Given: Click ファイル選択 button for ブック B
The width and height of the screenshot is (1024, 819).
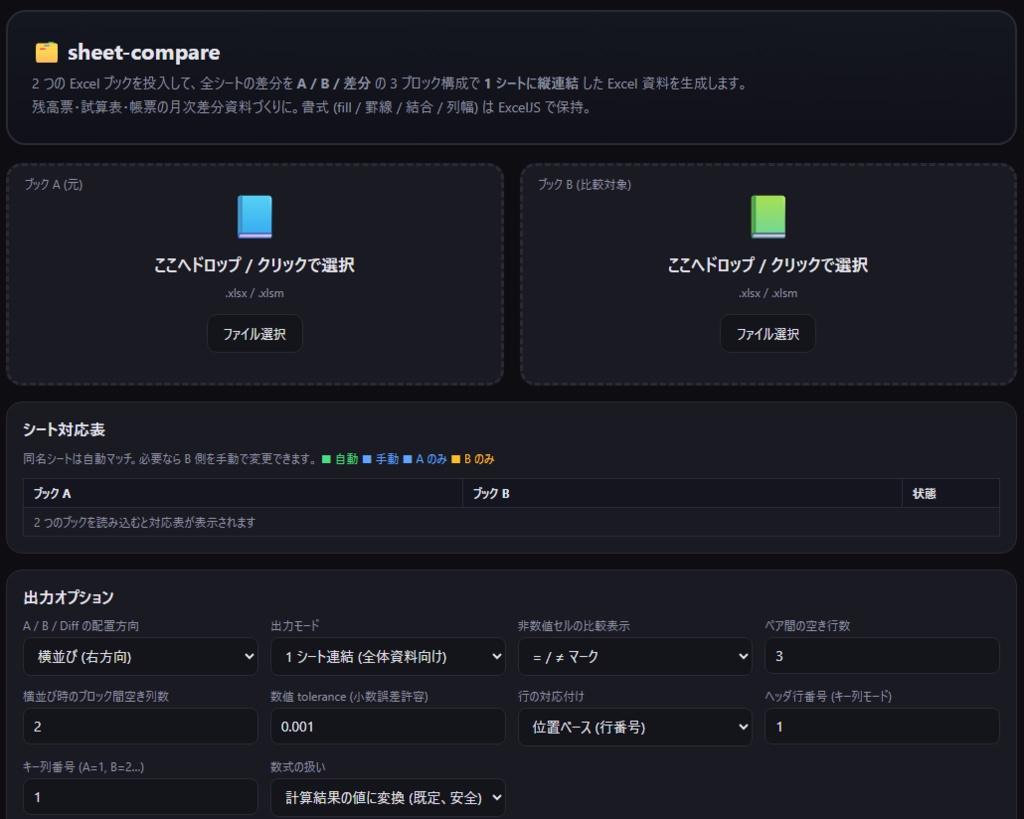Looking at the screenshot, I should 769,334.
